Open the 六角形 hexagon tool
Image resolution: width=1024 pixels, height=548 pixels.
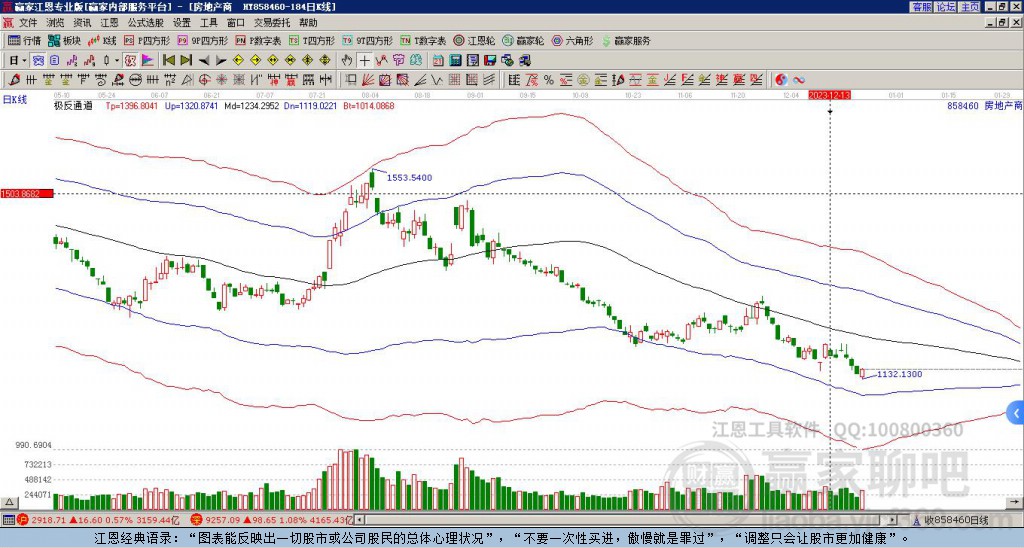573,41
